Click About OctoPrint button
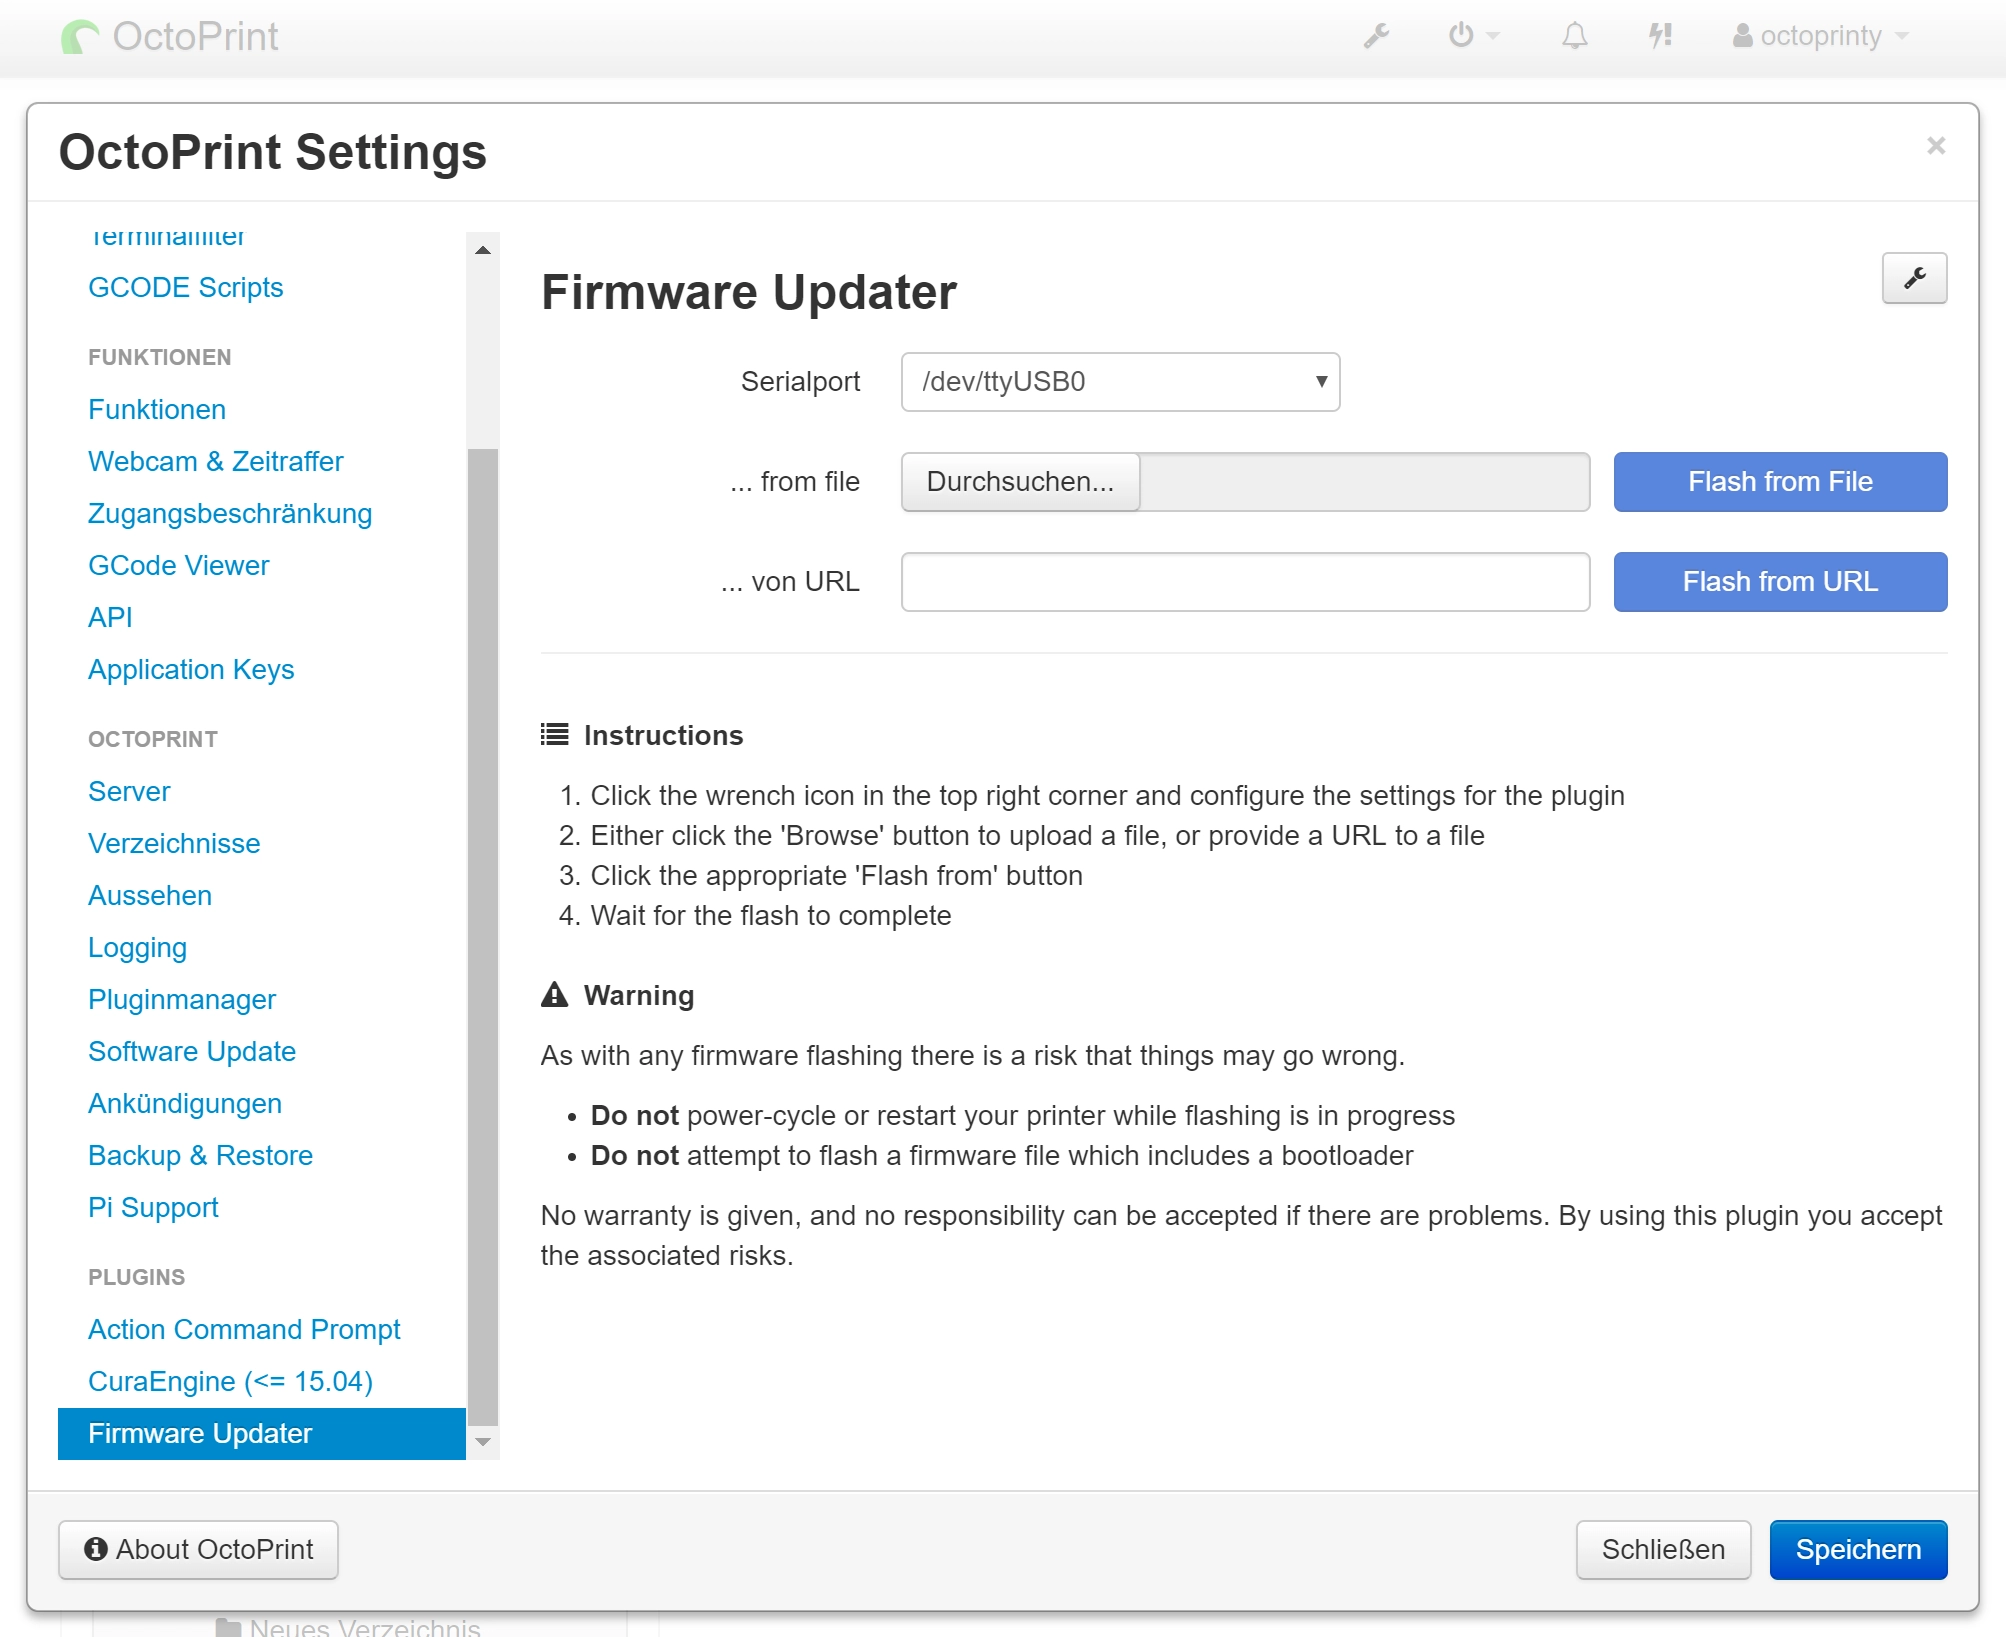The image size is (2006, 1637). 198,1550
